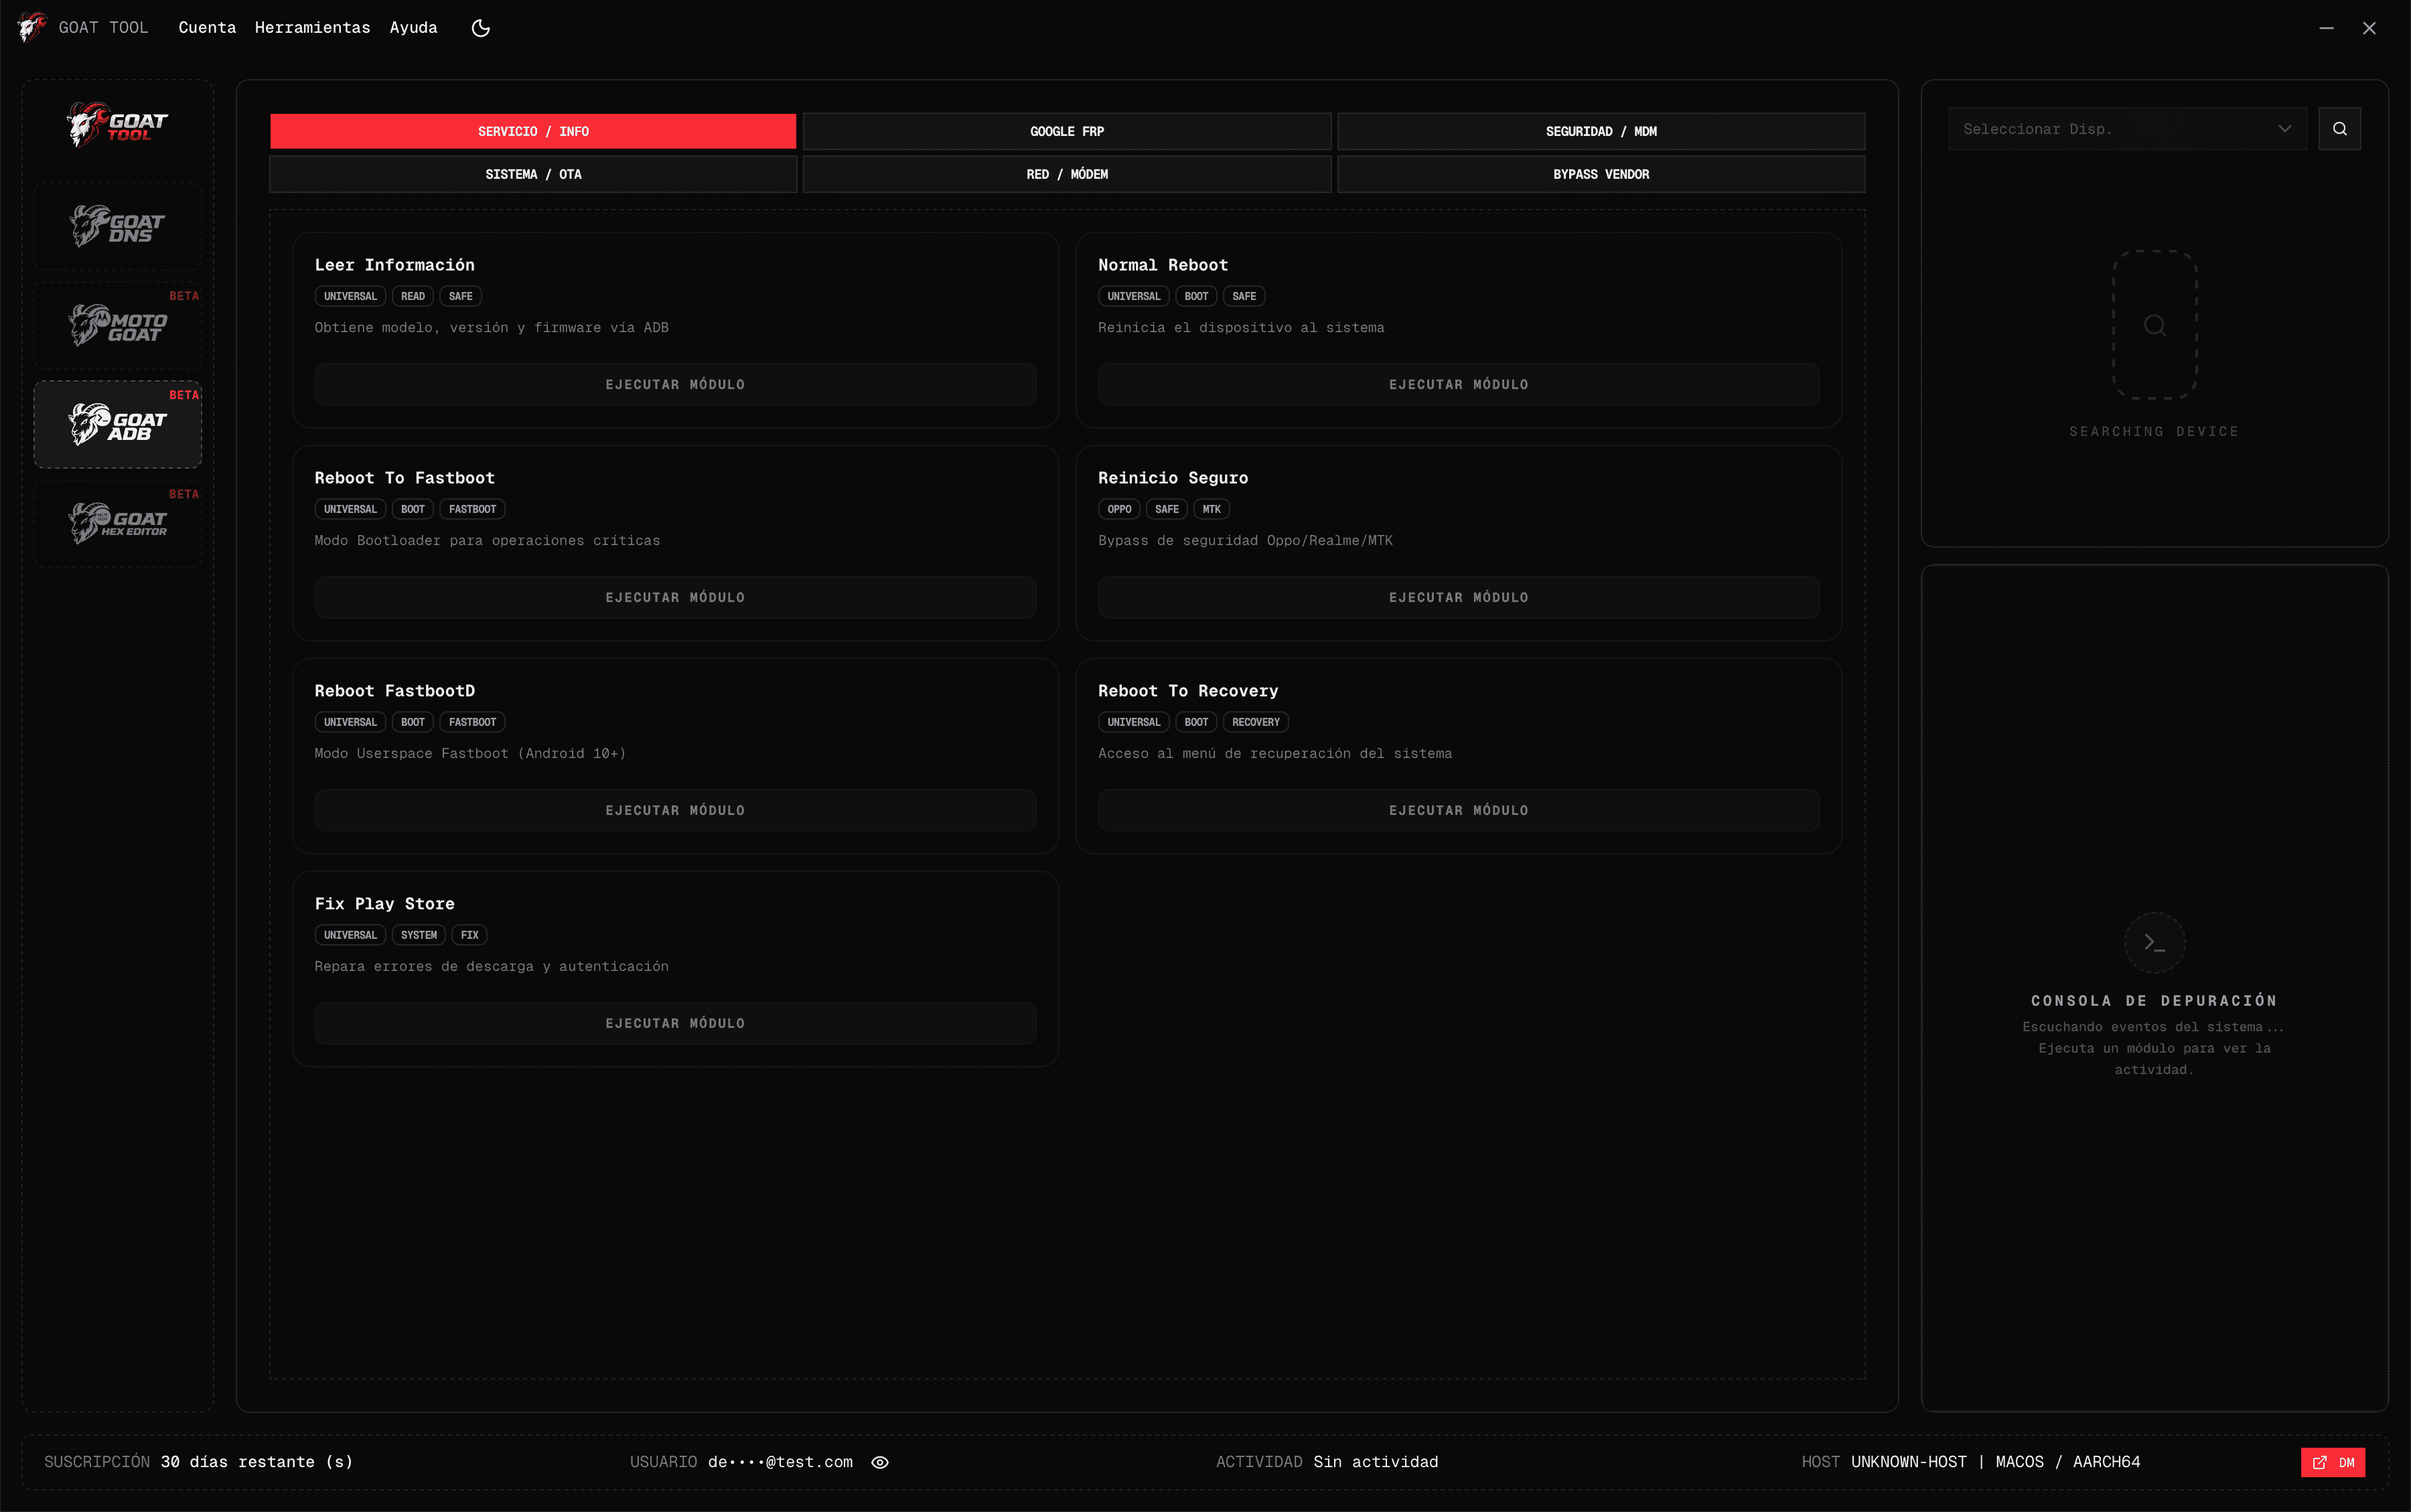Open the Goat Hex Editor module
This screenshot has height=1512, width=2411.
117,523
